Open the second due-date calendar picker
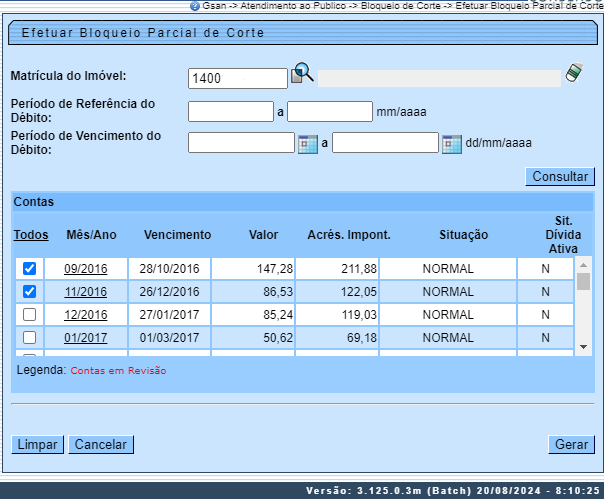The width and height of the screenshot is (604, 499). coord(452,143)
